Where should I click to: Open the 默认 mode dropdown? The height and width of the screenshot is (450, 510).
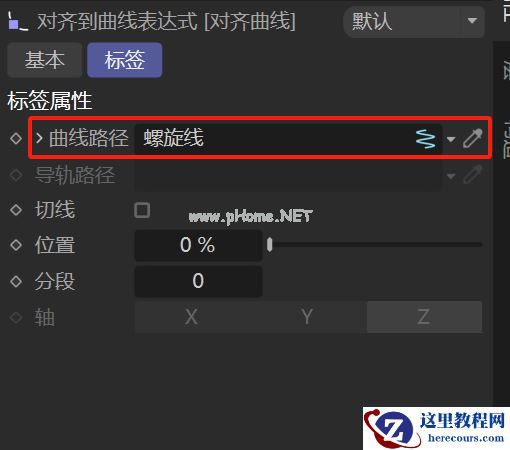click(x=414, y=21)
